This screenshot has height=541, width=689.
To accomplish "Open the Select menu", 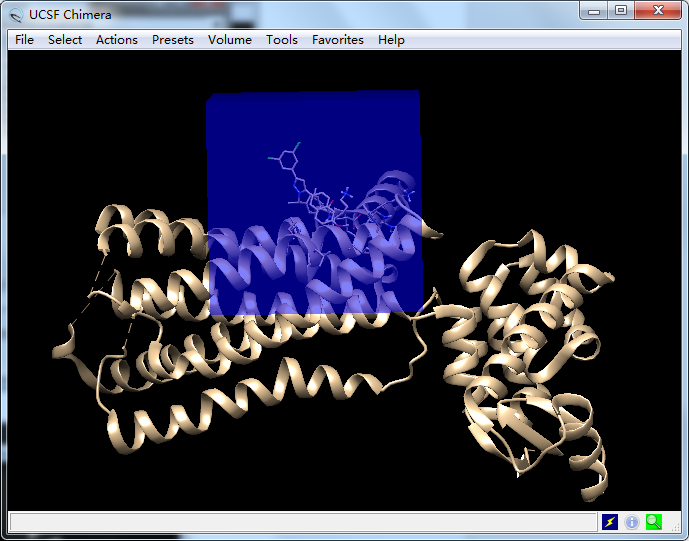I will click(x=65, y=40).
